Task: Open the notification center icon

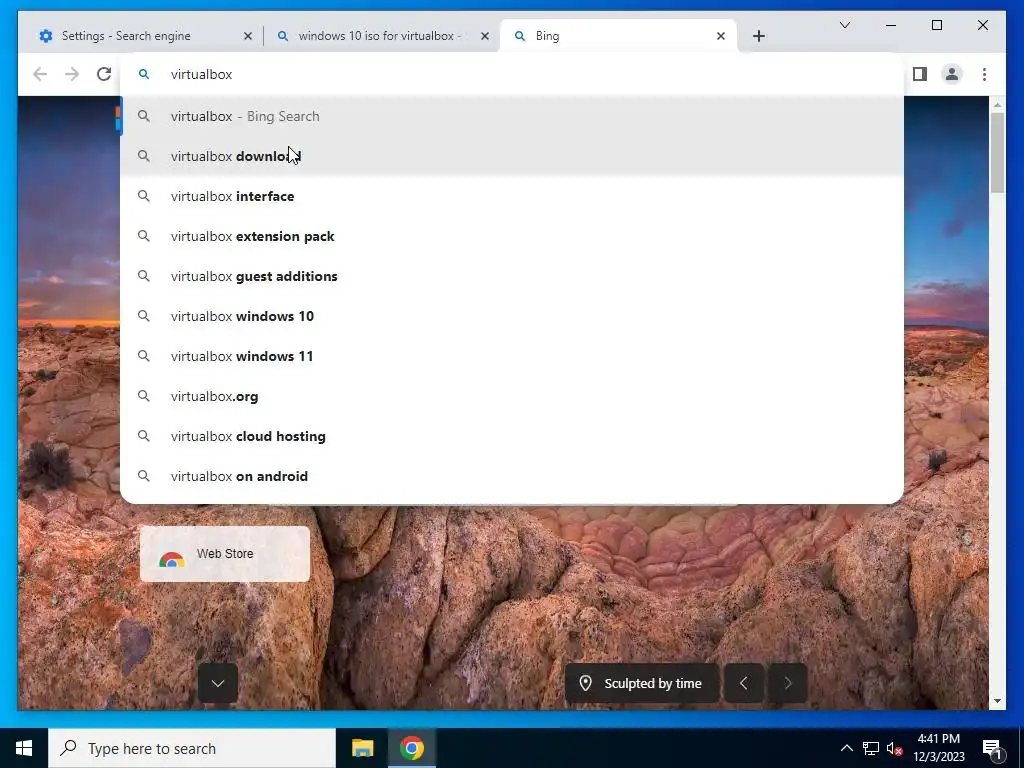Action: pos(992,748)
